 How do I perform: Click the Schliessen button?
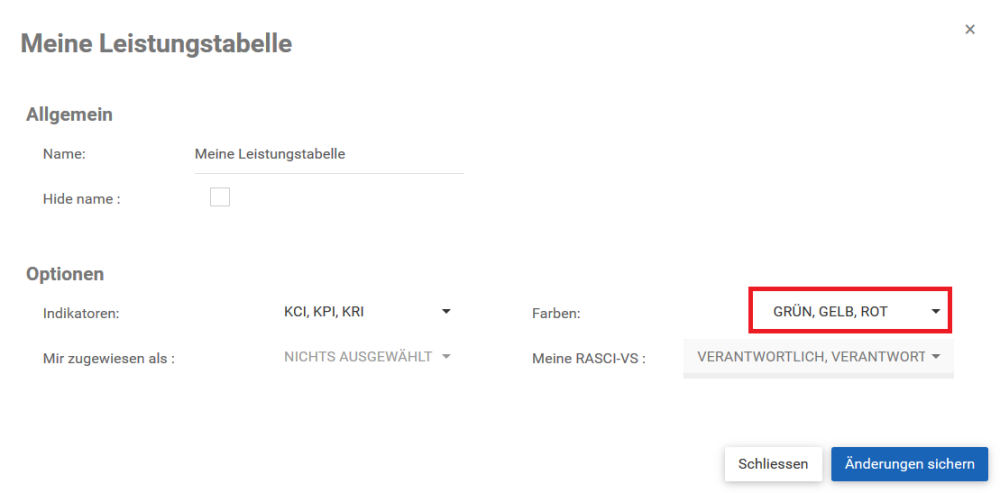(x=773, y=464)
